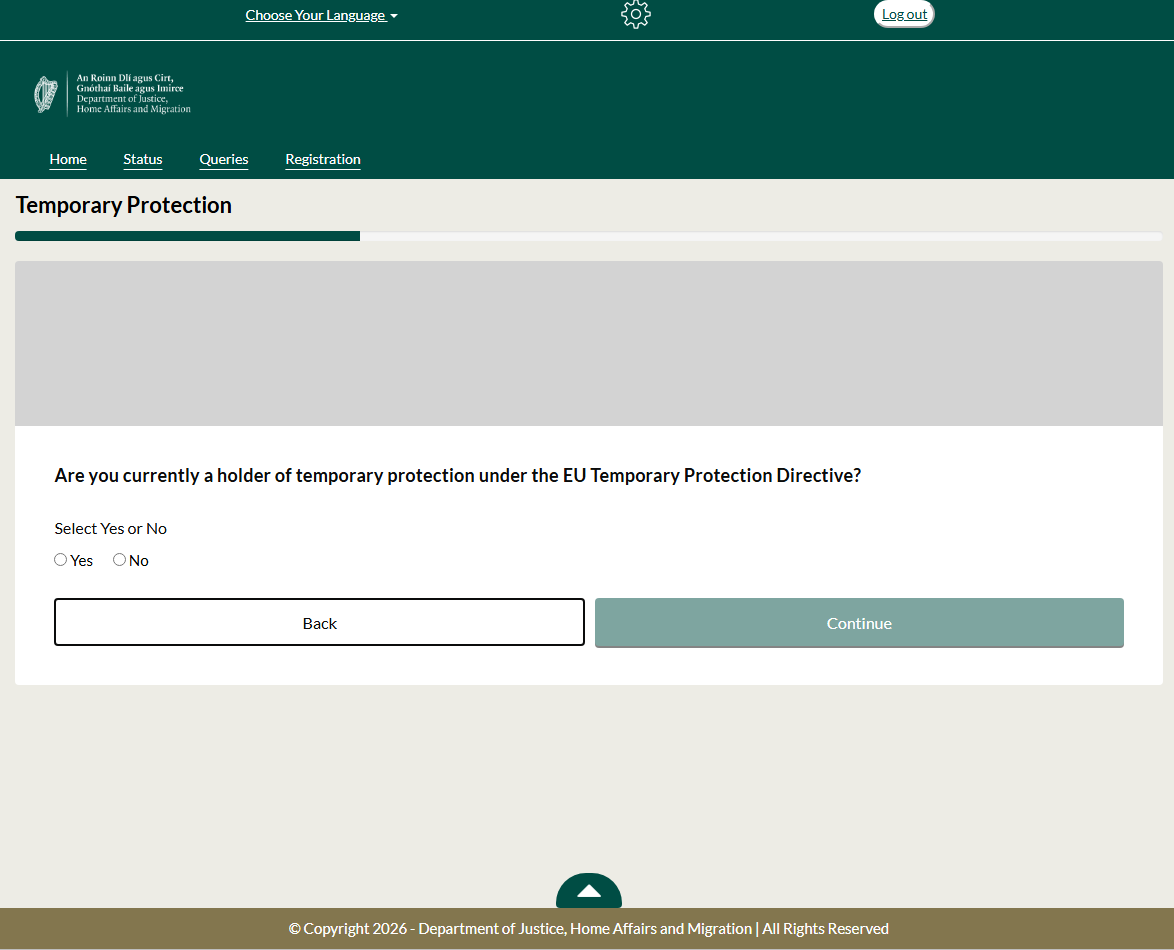The image size is (1174, 950).
Task: Open the Registration menu item
Action: tap(323, 159)
